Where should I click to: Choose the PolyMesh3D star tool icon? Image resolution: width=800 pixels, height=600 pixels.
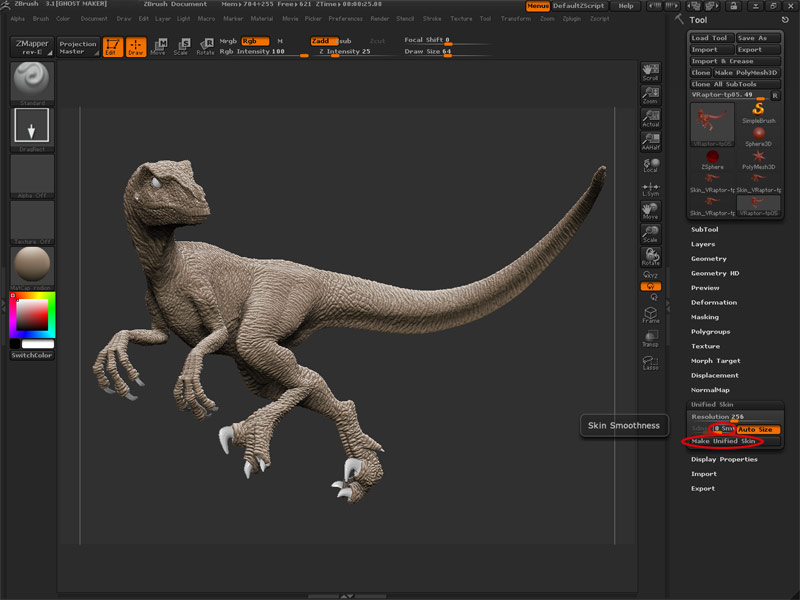pos(758,158)
